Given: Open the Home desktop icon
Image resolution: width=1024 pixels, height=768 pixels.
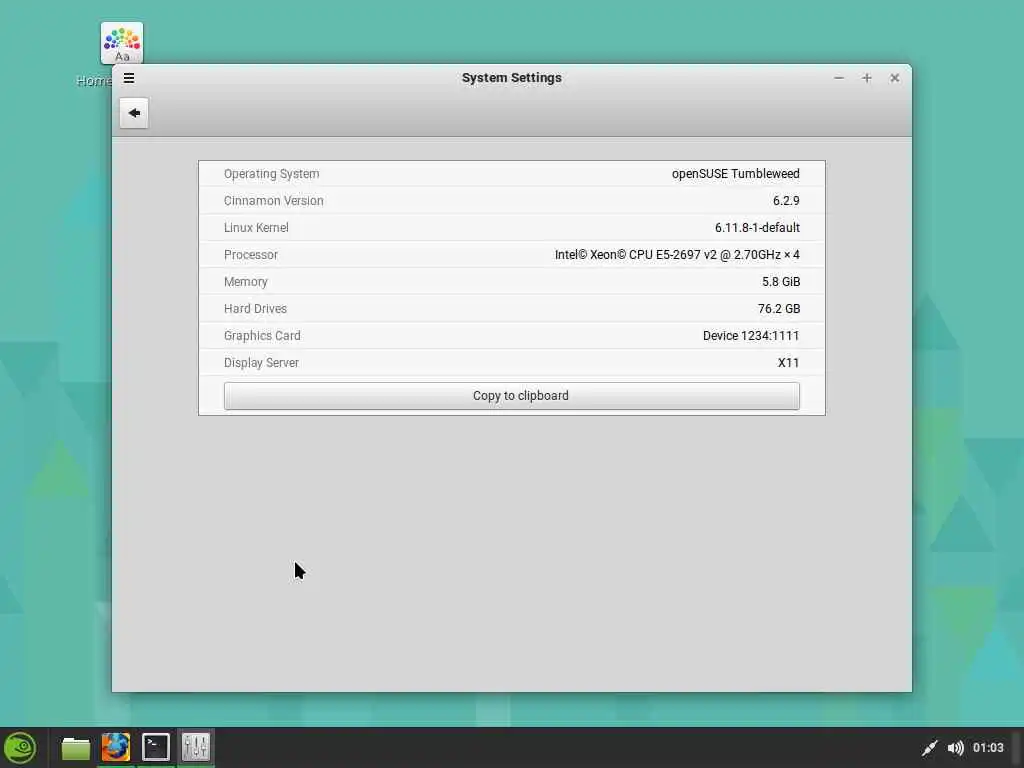Looking at the screenshot, I should [x=121, y=44].
